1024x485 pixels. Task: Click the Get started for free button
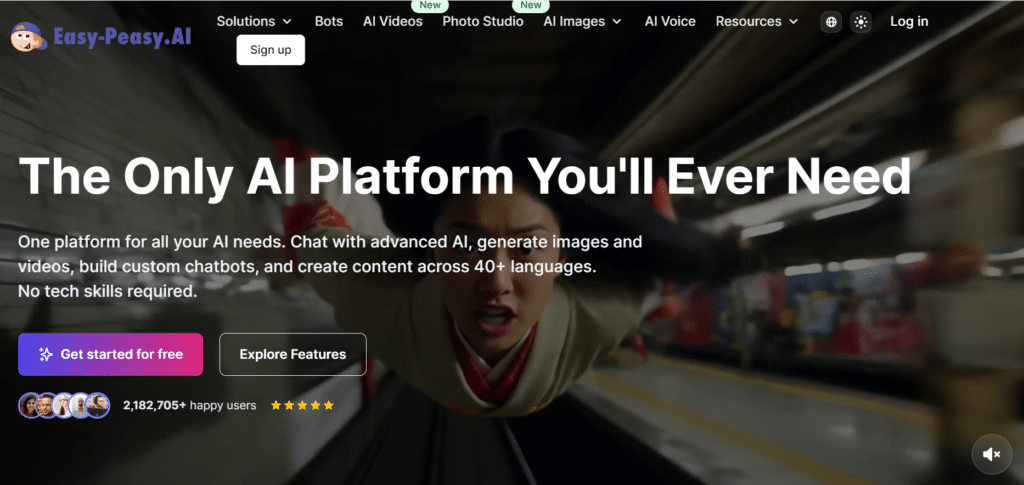tap(110, 354)
